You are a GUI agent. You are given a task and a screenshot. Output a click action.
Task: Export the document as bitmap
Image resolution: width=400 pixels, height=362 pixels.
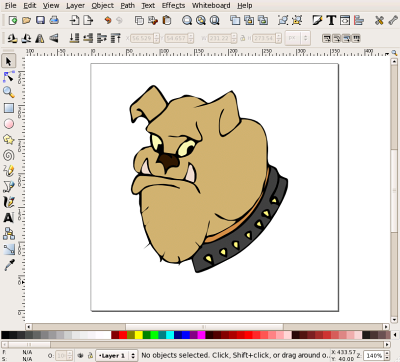(88, 20)
